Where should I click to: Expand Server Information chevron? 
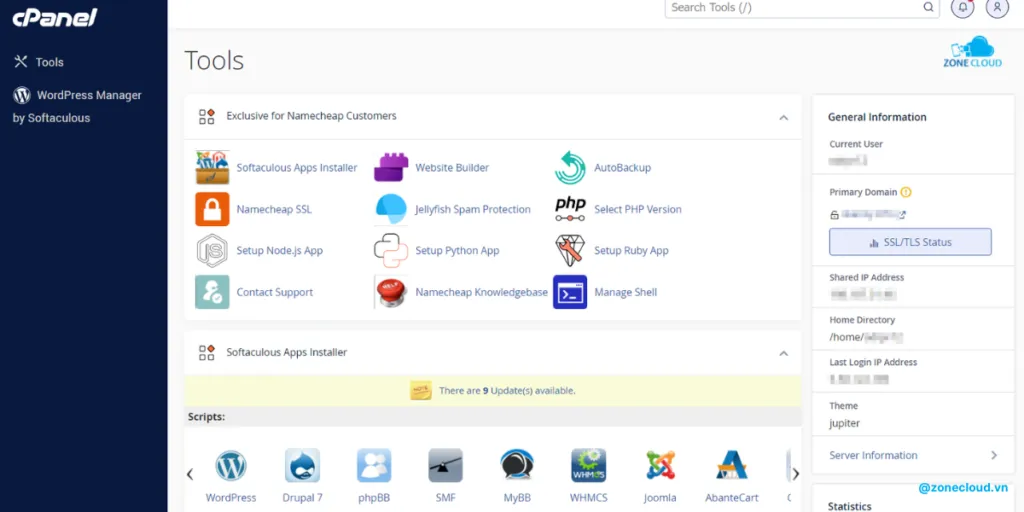994,455
